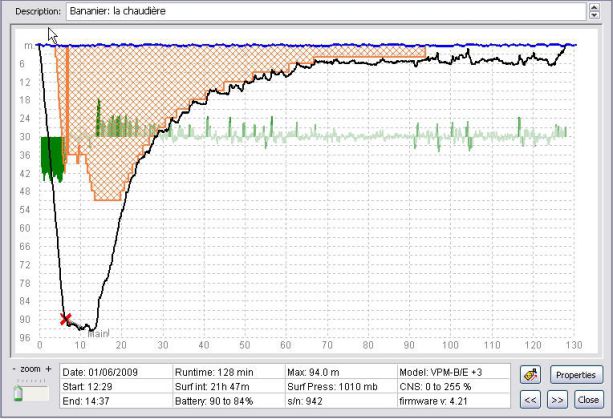
Task: Go to previous dive with << button
Action: tap(531, 398)
